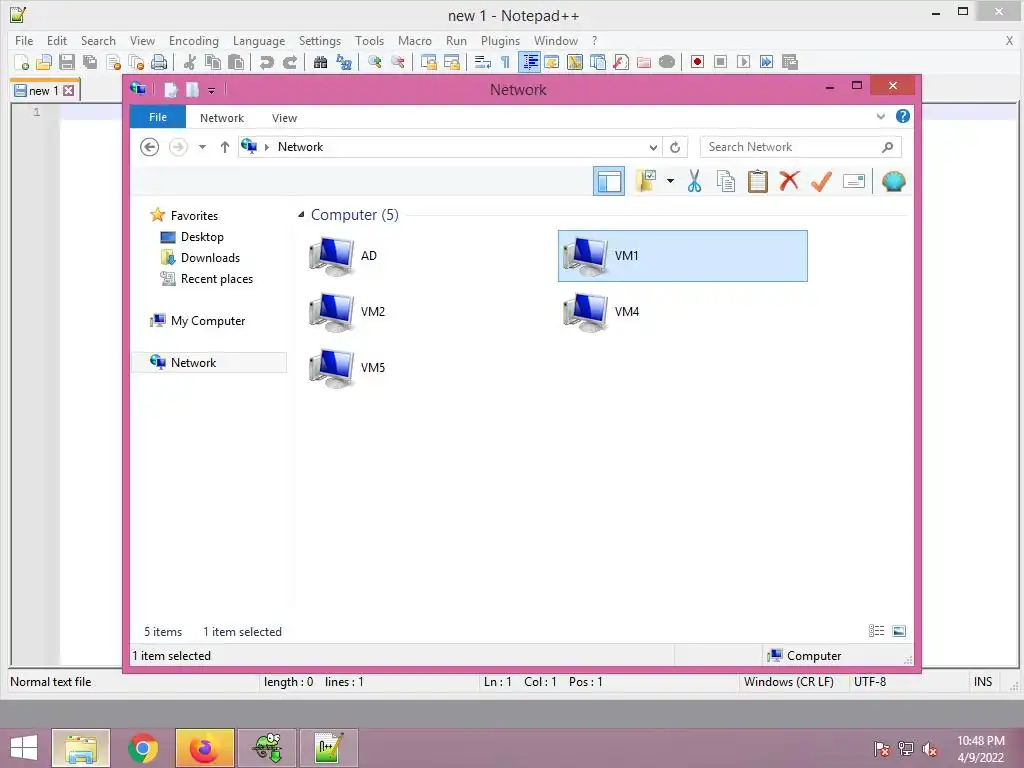
Task: Switch to details view in Network status bar
Action: (876, 631)
